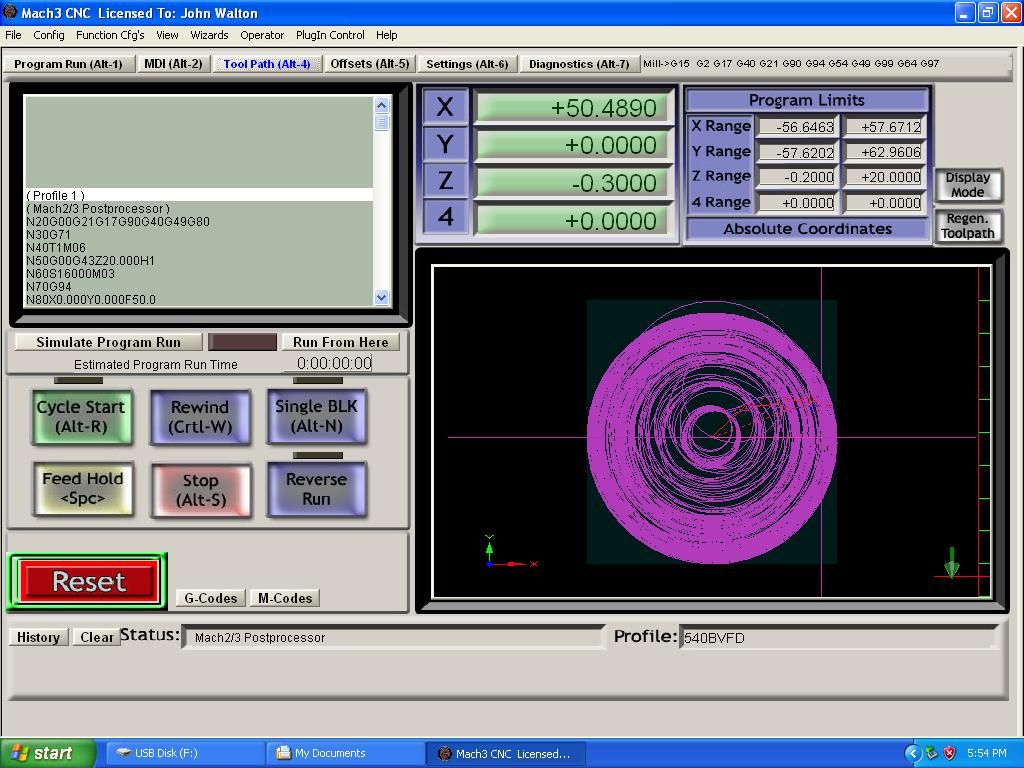Open the Config menu

click(x=49, y=35)
